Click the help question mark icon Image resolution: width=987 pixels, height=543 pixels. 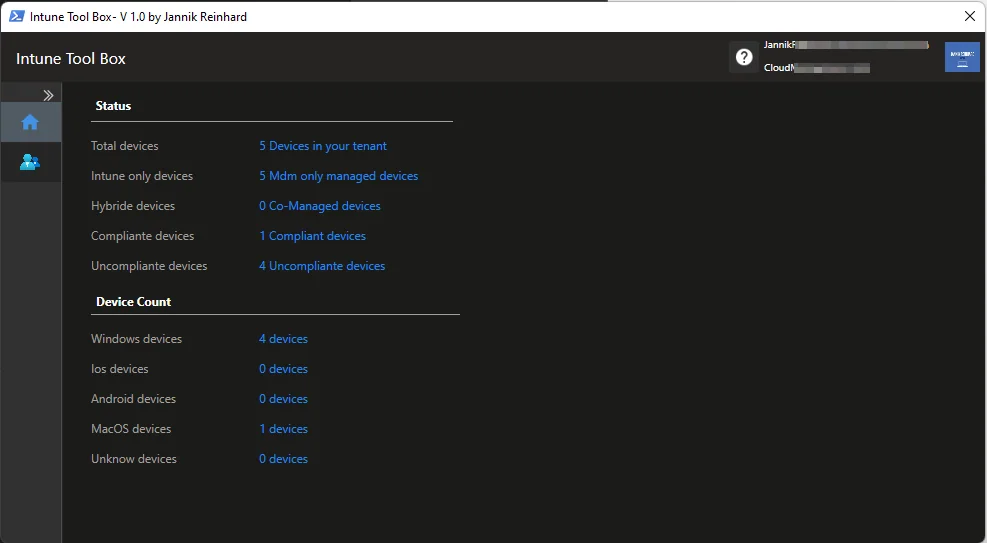point(744,57)
